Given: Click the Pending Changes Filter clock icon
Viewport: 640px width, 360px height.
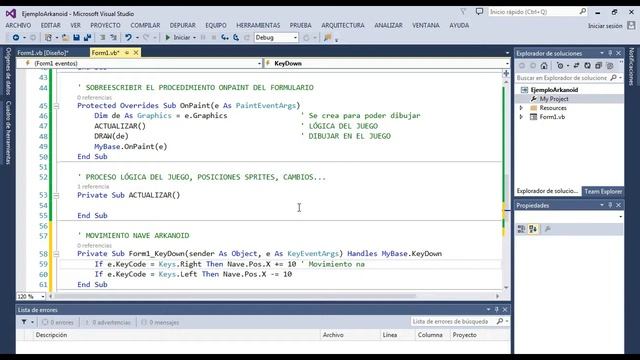Looking at the screenshot, I should tap(560, 66).
